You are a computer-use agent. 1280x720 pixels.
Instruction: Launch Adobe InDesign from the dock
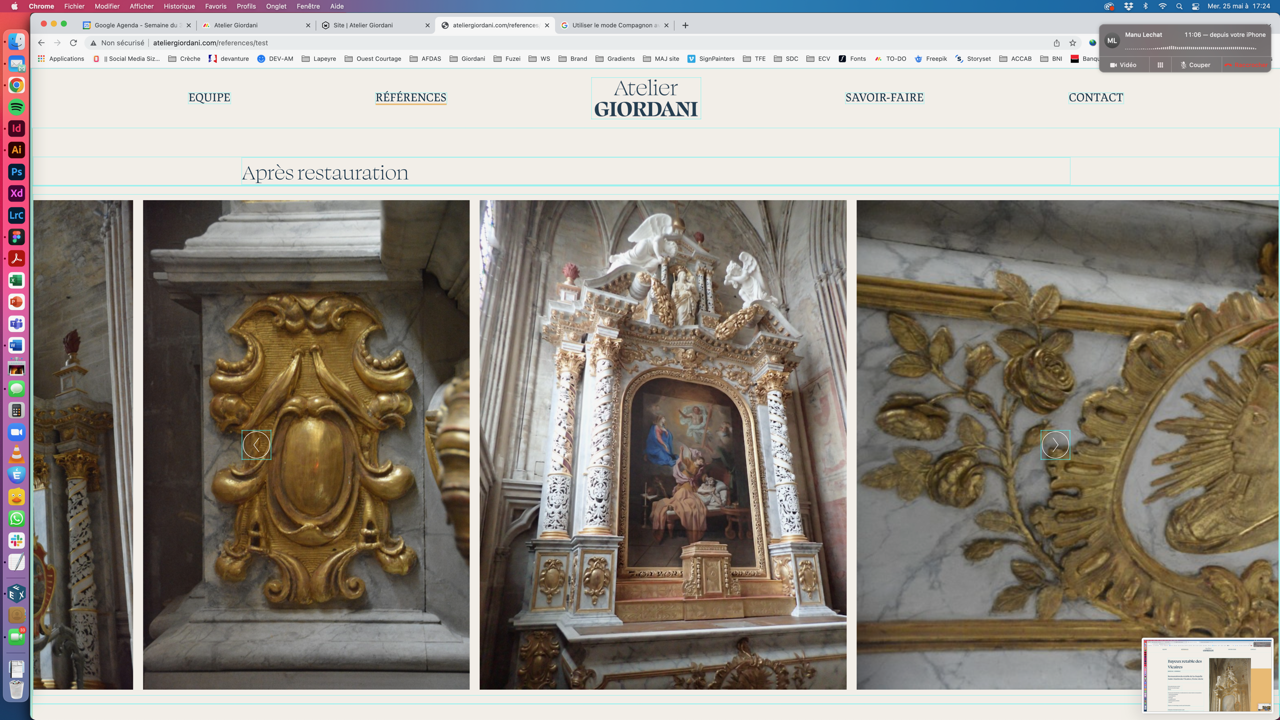tap(17, 128)
